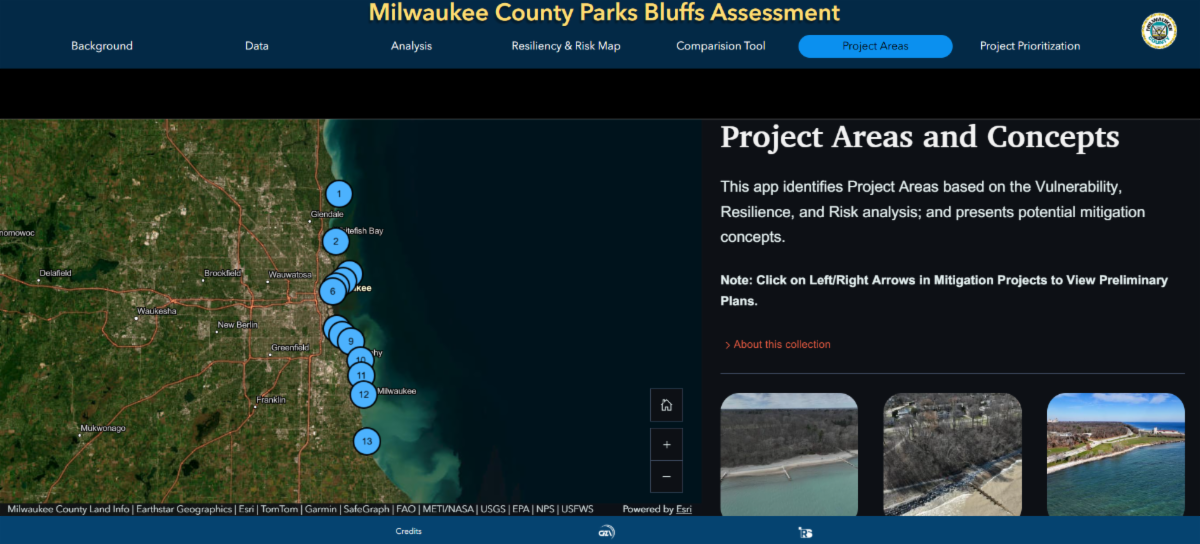Open first beach shoreline project thumbnail
1200x544 pixels.
coord(789,454)
